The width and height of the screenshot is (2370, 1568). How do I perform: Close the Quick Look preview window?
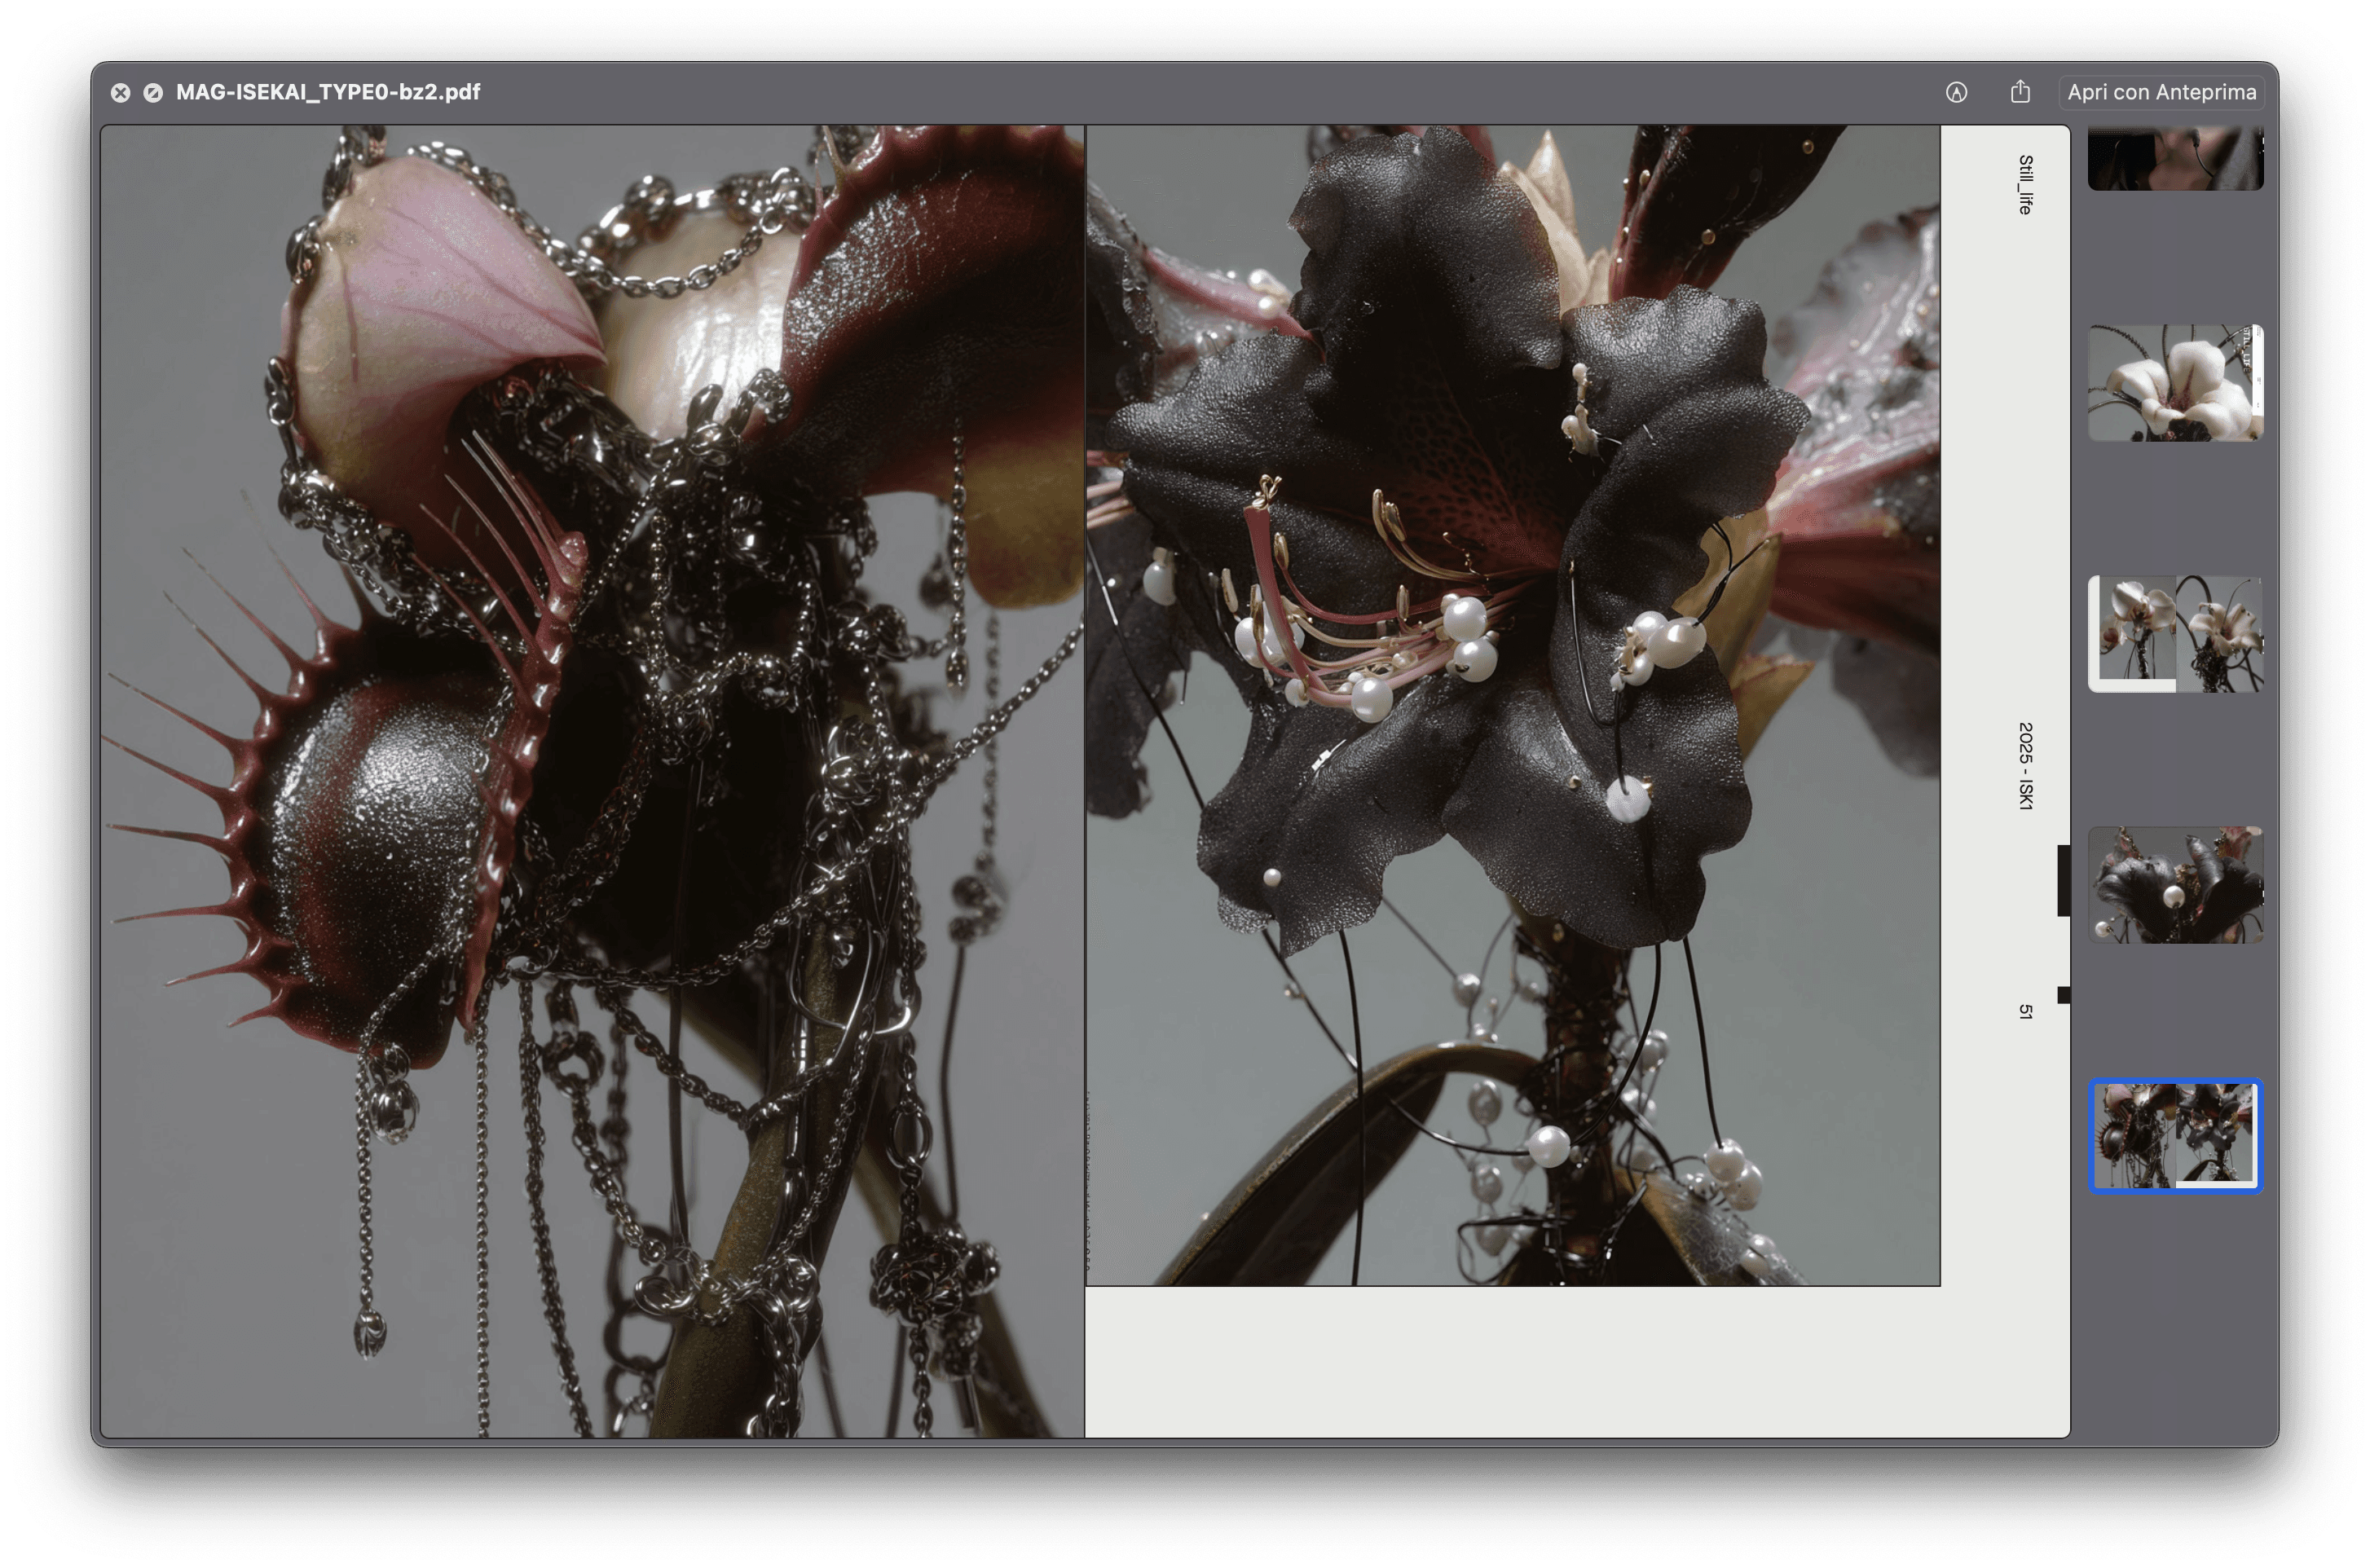pos(120,93)
